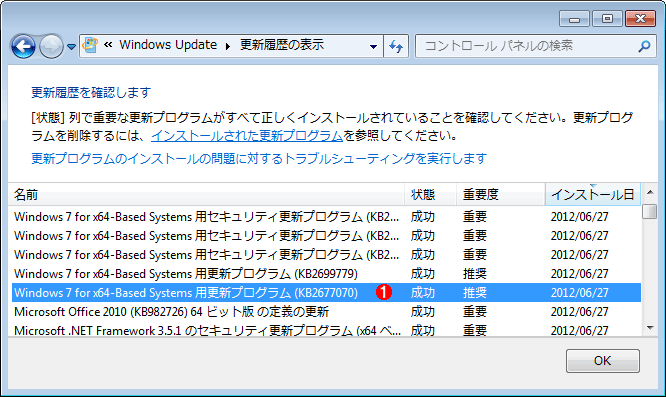Select the highlighted KB2677070 update row
The image size is (666, 397).
click(326, 293)
